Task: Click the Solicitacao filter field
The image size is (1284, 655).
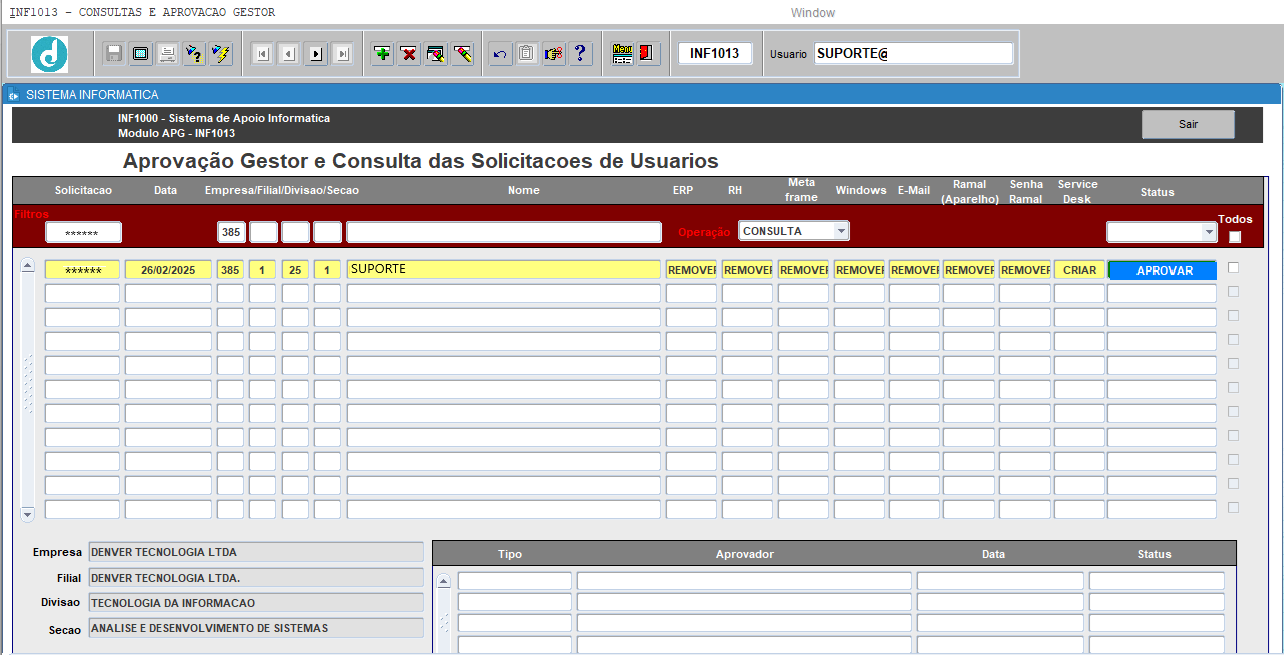Action: click(83, 232)
